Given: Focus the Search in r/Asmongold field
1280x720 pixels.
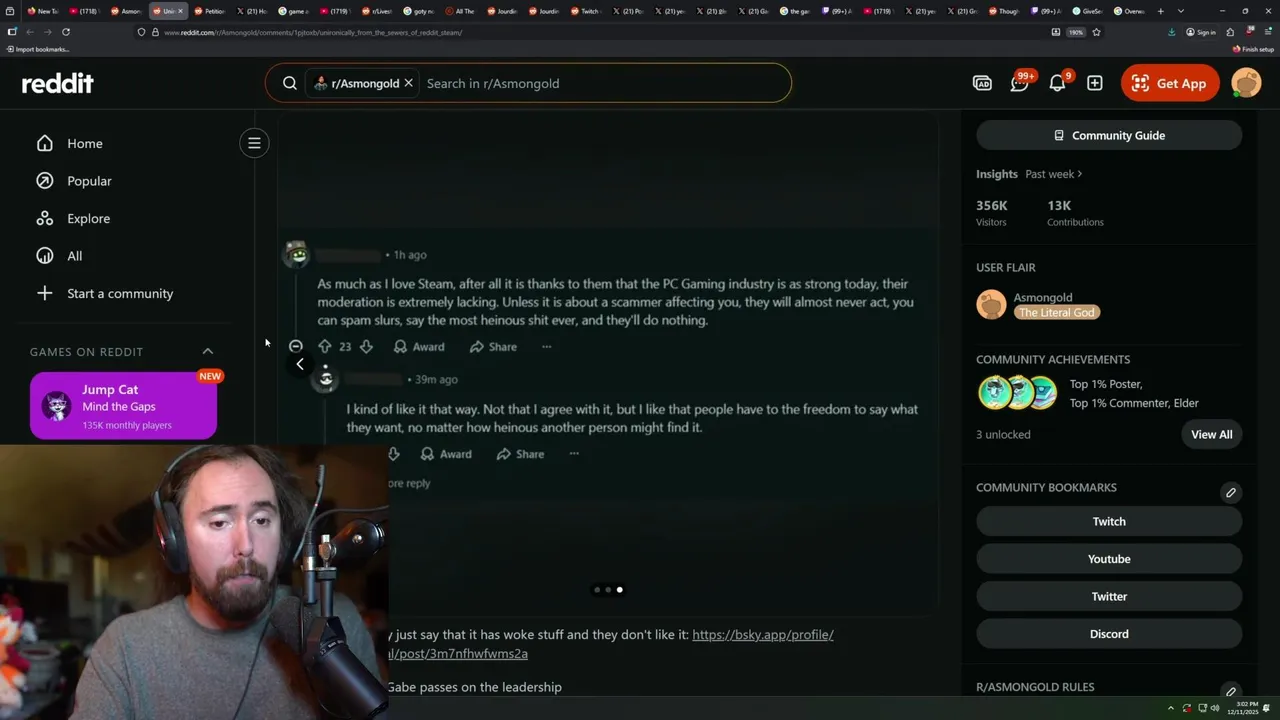Looking at the screenshot, I should (x=600, y=83).
